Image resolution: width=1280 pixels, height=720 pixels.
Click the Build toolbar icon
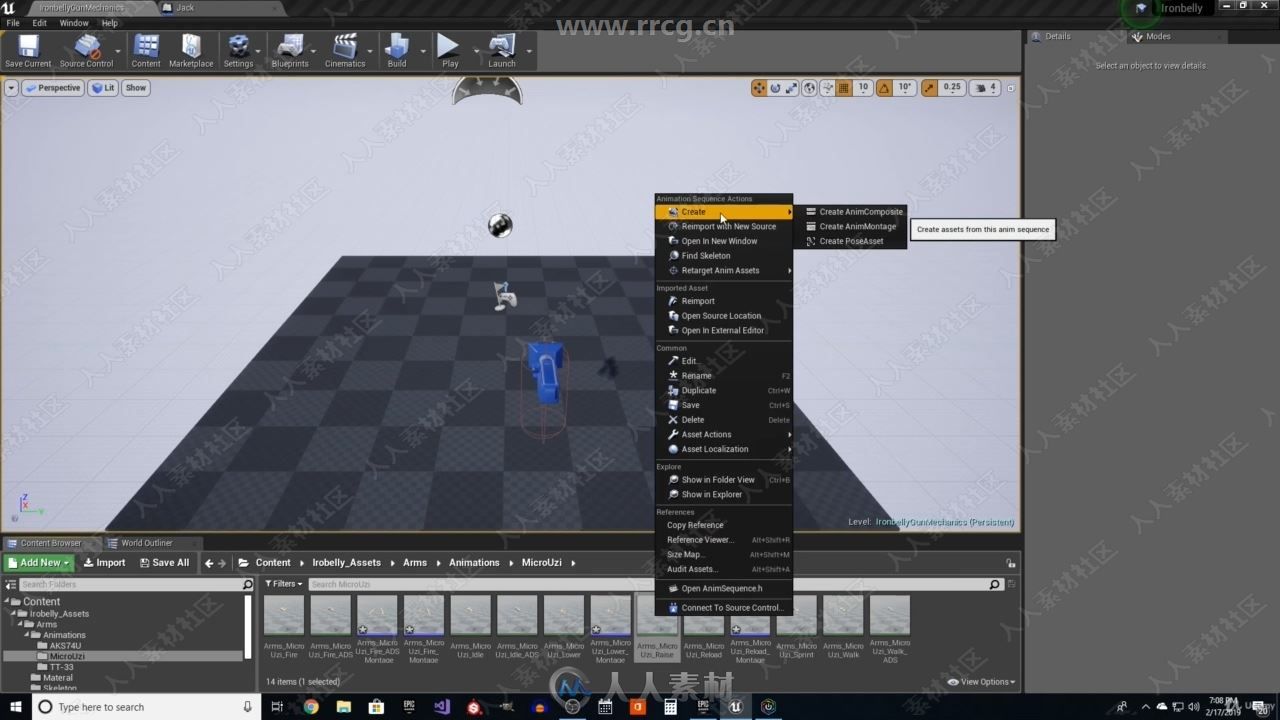click(x=397, y=50)
